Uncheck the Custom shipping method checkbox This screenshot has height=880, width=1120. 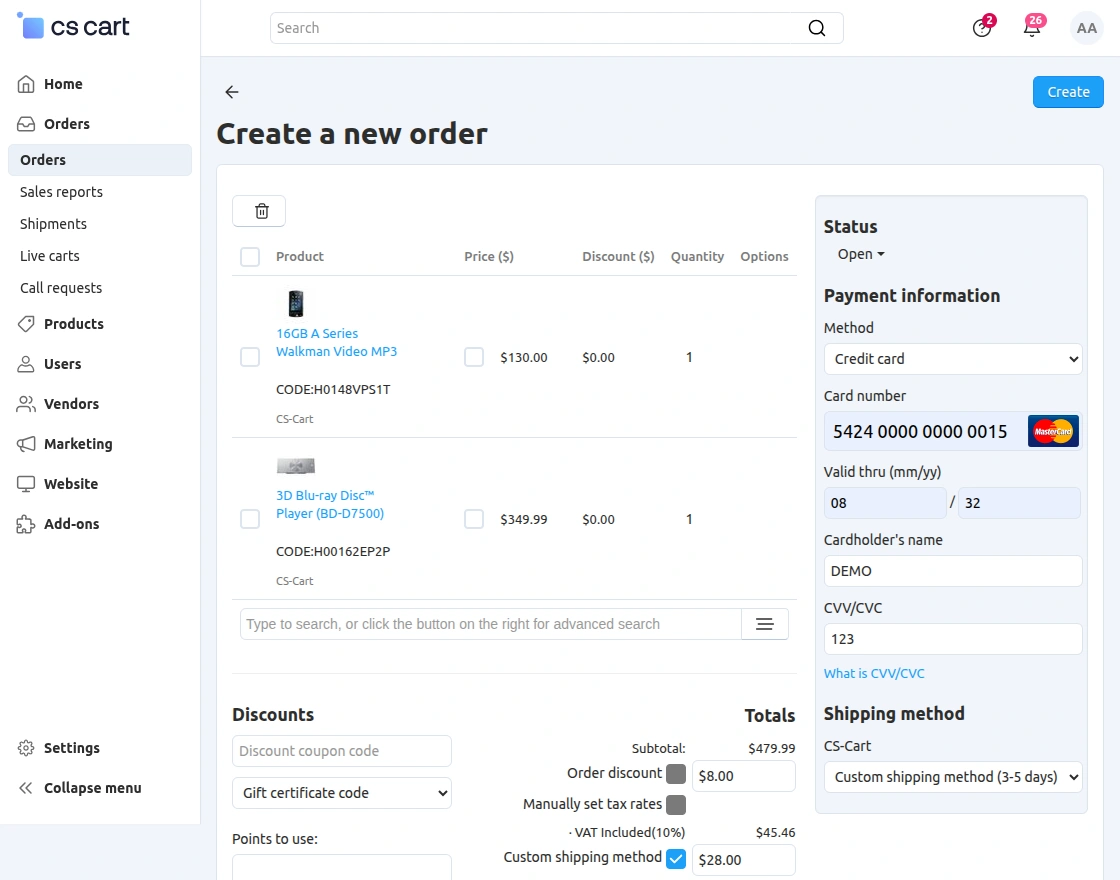coord(676,859)
